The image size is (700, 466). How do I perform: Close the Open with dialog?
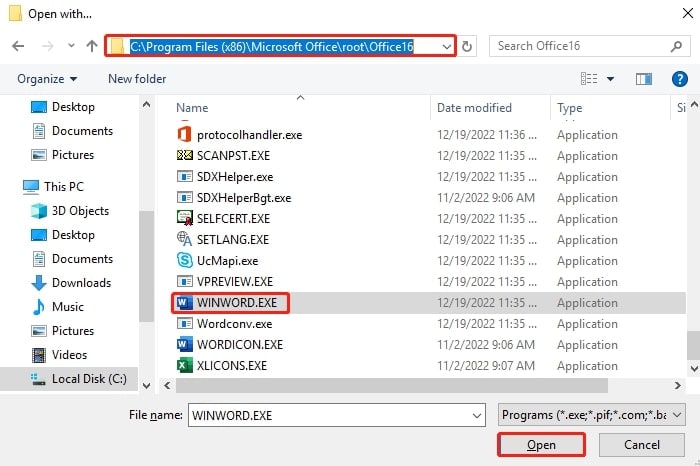688,14
